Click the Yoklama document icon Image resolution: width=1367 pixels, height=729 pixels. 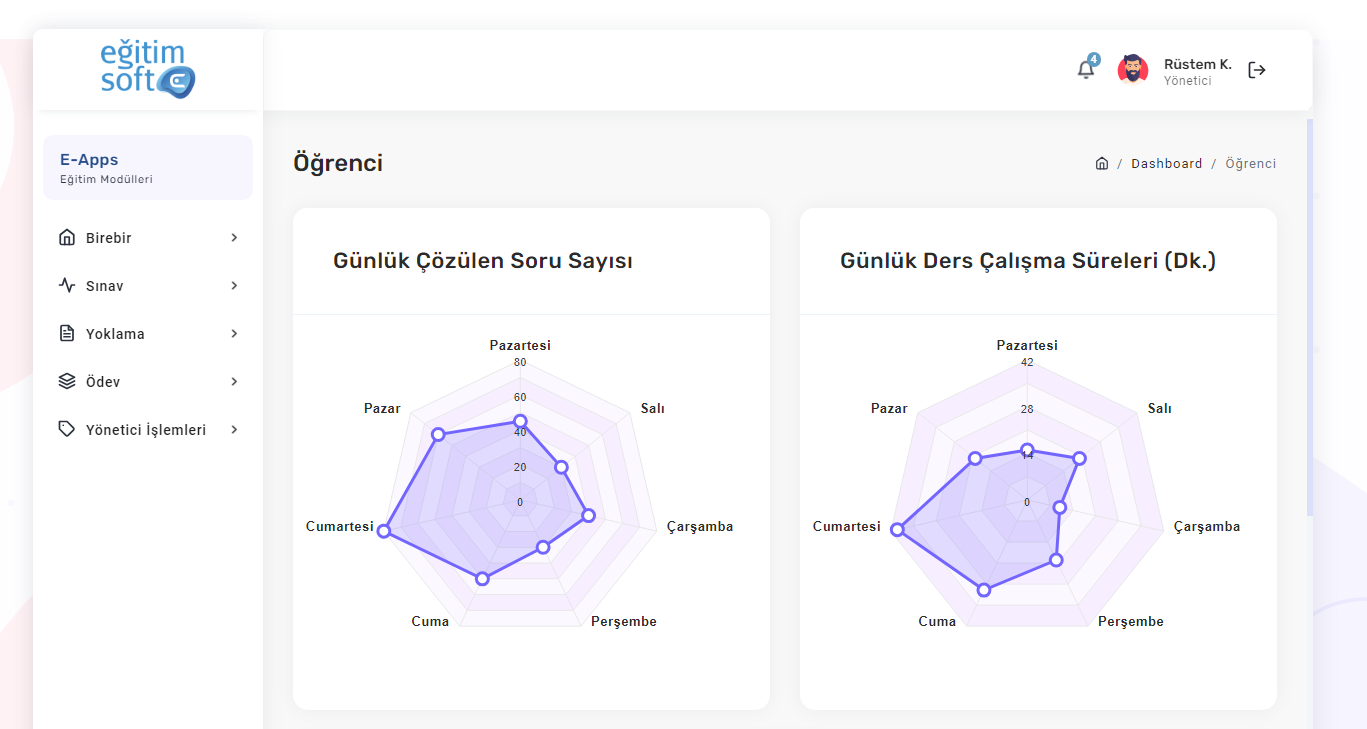coord(67,334)
